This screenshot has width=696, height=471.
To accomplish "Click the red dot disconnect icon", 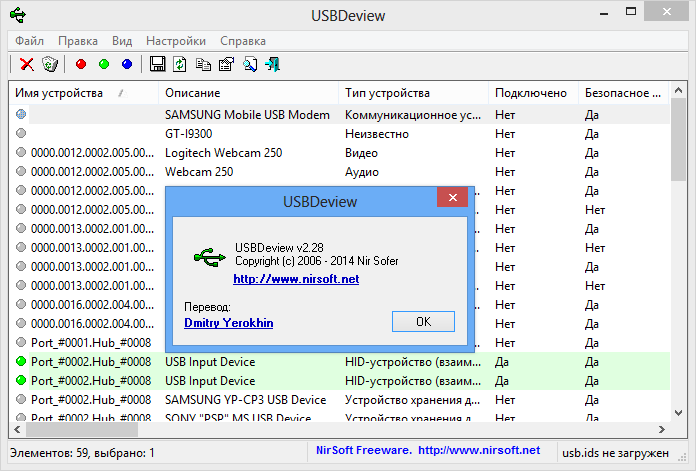I will point(81,64).
